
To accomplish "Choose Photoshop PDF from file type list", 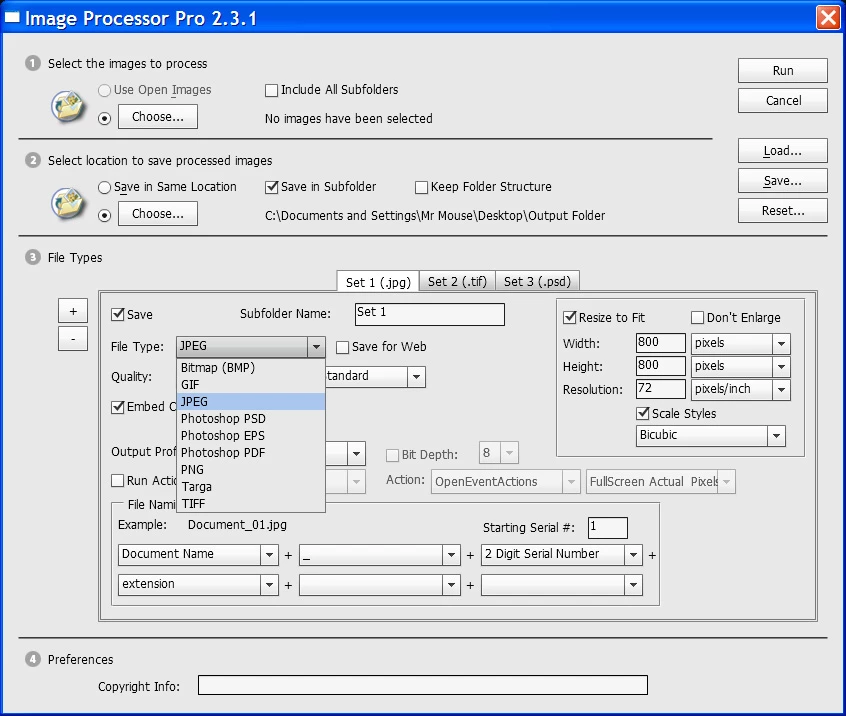I will pyautogui.click(x=251, y=453).
